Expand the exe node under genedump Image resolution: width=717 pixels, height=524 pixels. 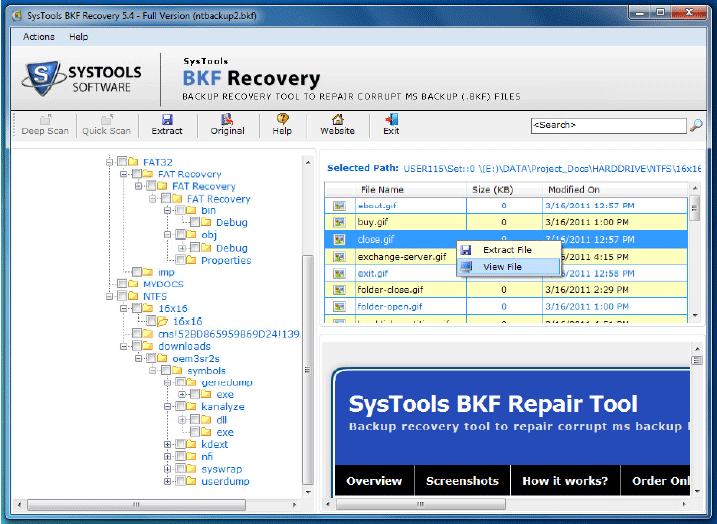tap(182, 394)
